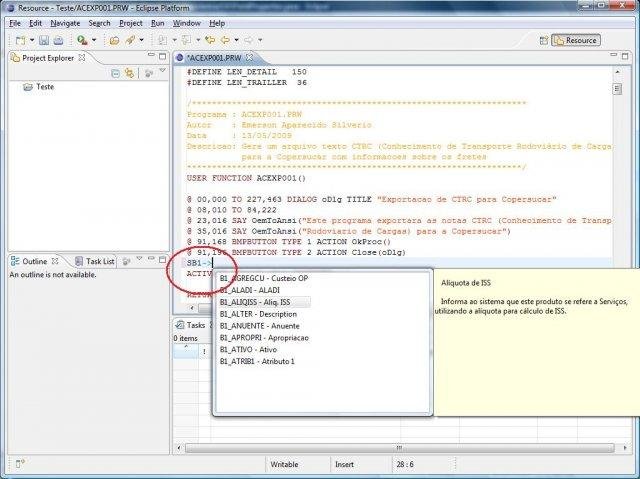
Task: Choose B1_ATRIB1 - Atributo 1 suggestion
Action: pyautogui.click(x=257, y=361)
